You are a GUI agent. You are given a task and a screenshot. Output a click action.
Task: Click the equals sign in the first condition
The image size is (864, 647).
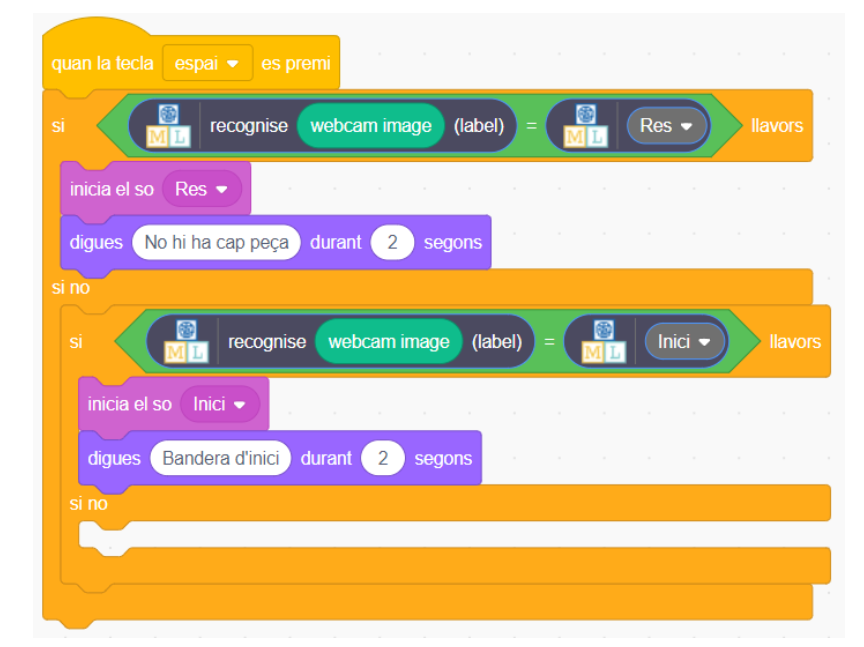click(x=532, y=126)
